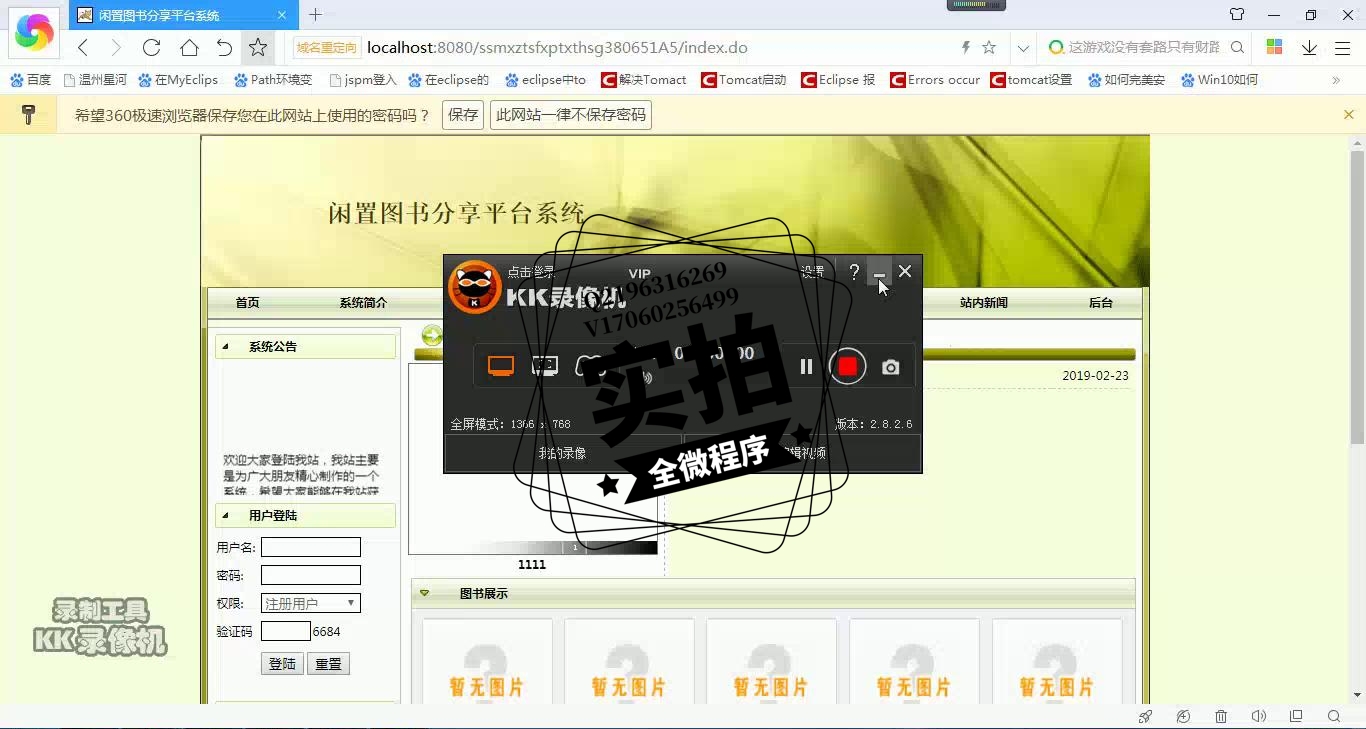
Task: Close the 闲置图书分享平台系统 tab
Action: [282, 15]
